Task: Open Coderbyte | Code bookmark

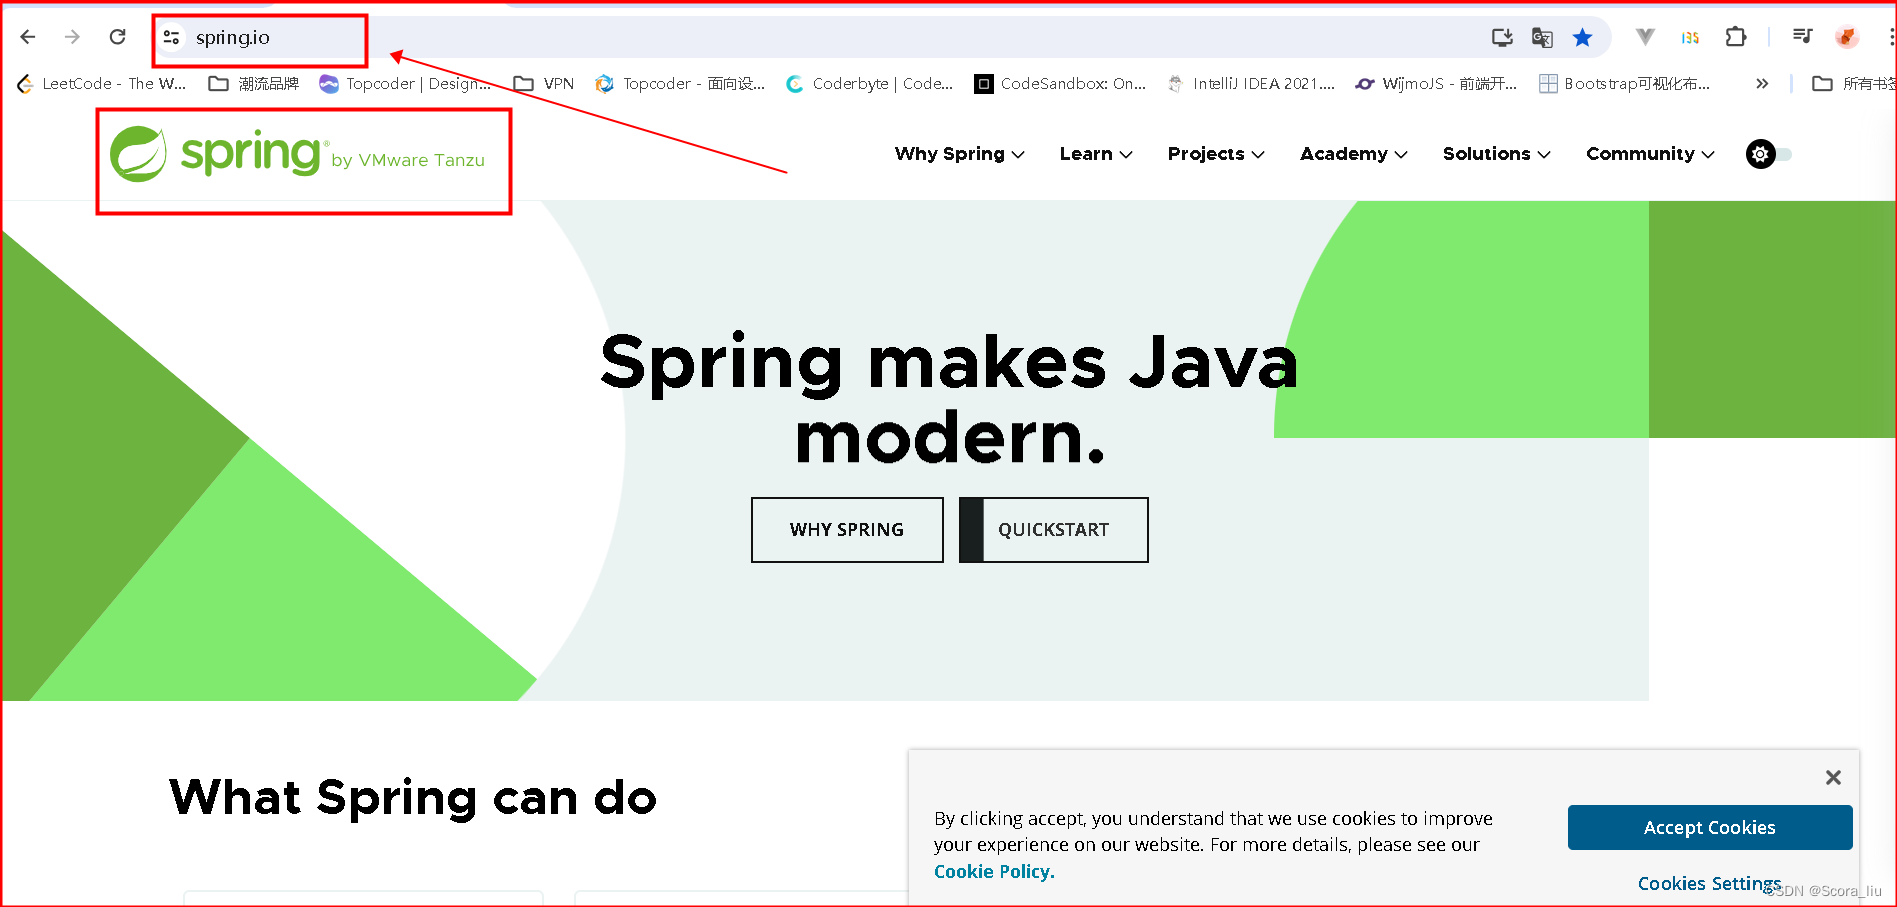Action: pos(870,84)
